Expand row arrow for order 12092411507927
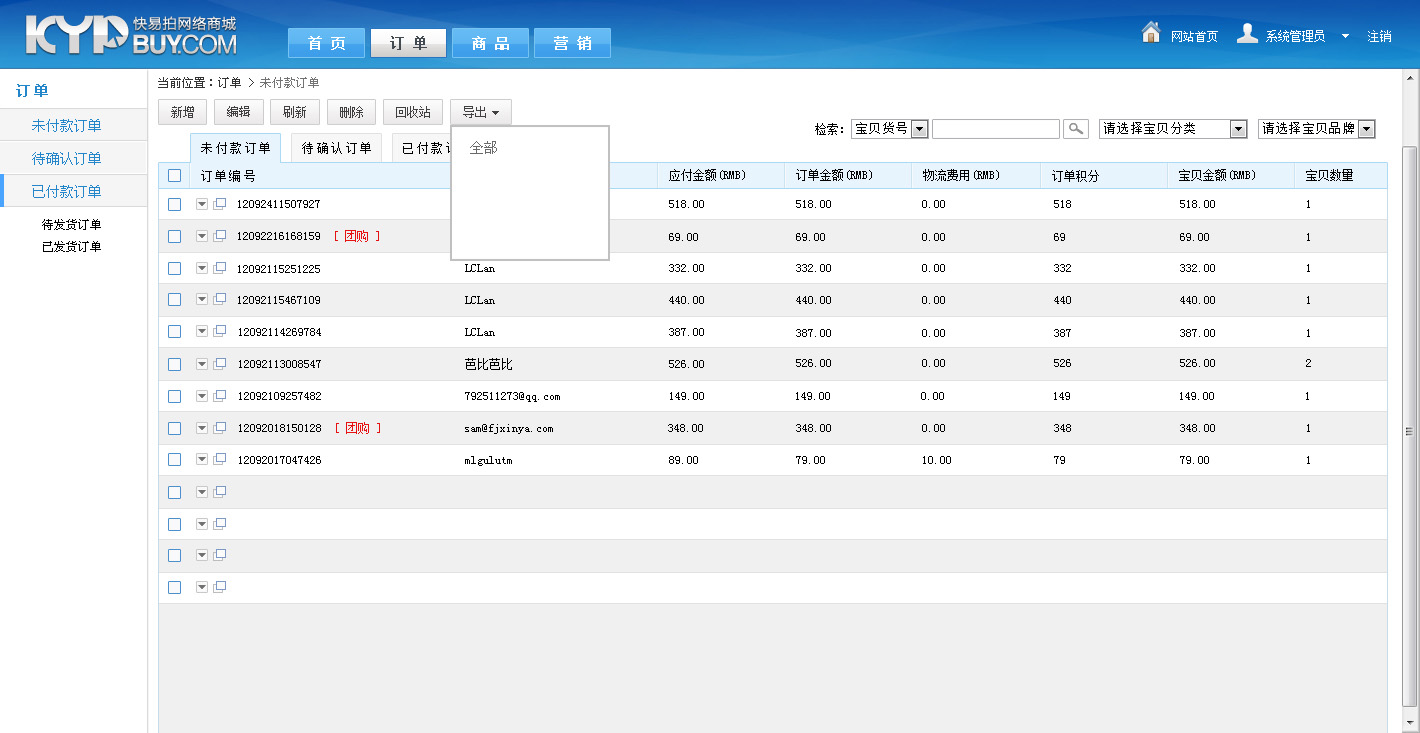This screenshot has height=733, width=1420. click(202, 204)
